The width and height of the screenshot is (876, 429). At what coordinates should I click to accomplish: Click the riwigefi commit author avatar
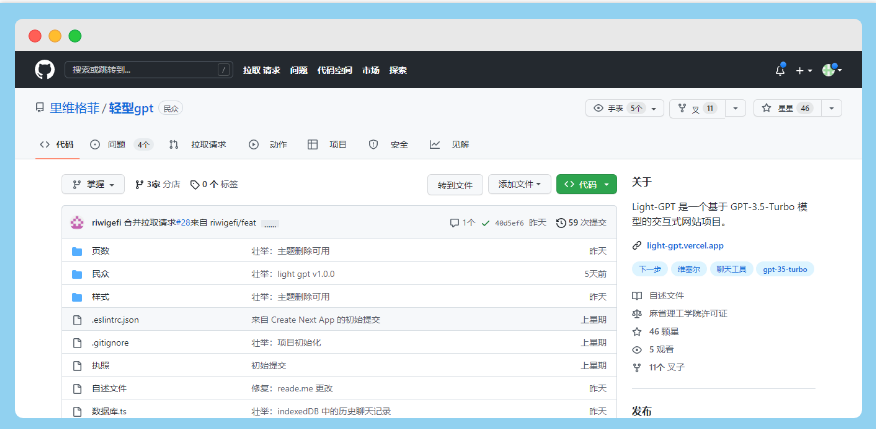click(x=77, y=223)
